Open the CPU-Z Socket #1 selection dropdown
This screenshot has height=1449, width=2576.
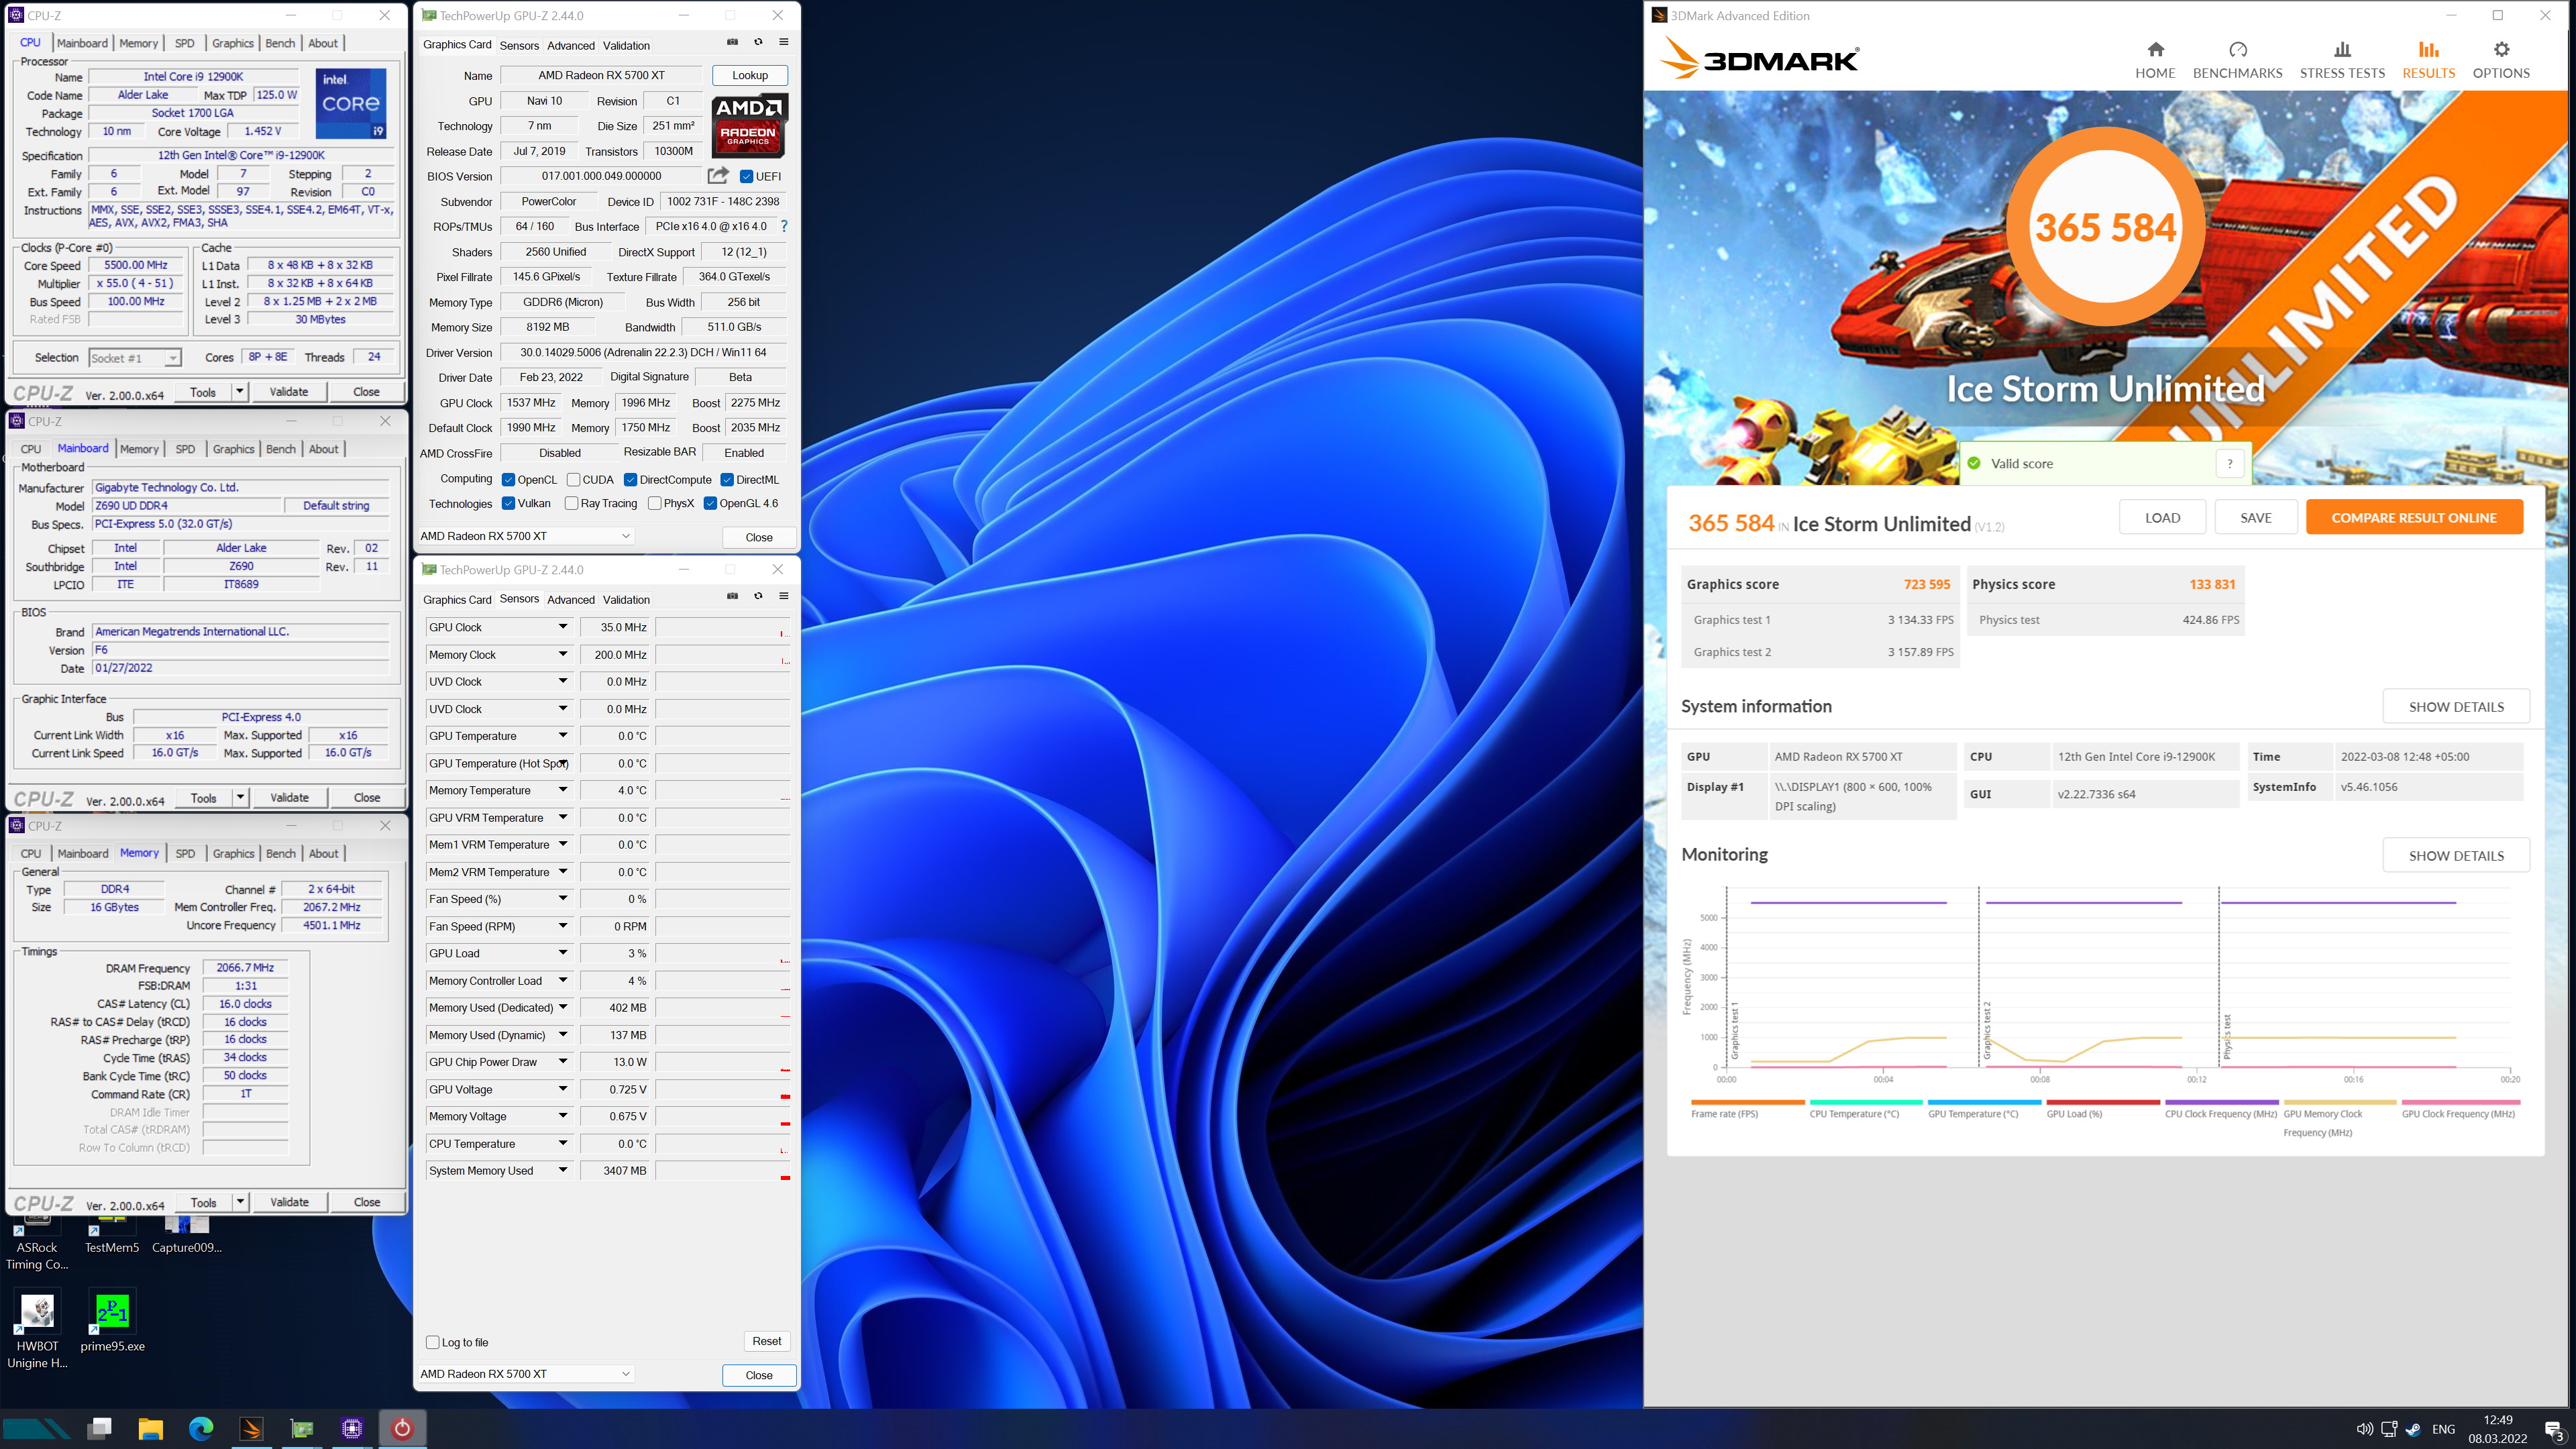tap(134, 358)
